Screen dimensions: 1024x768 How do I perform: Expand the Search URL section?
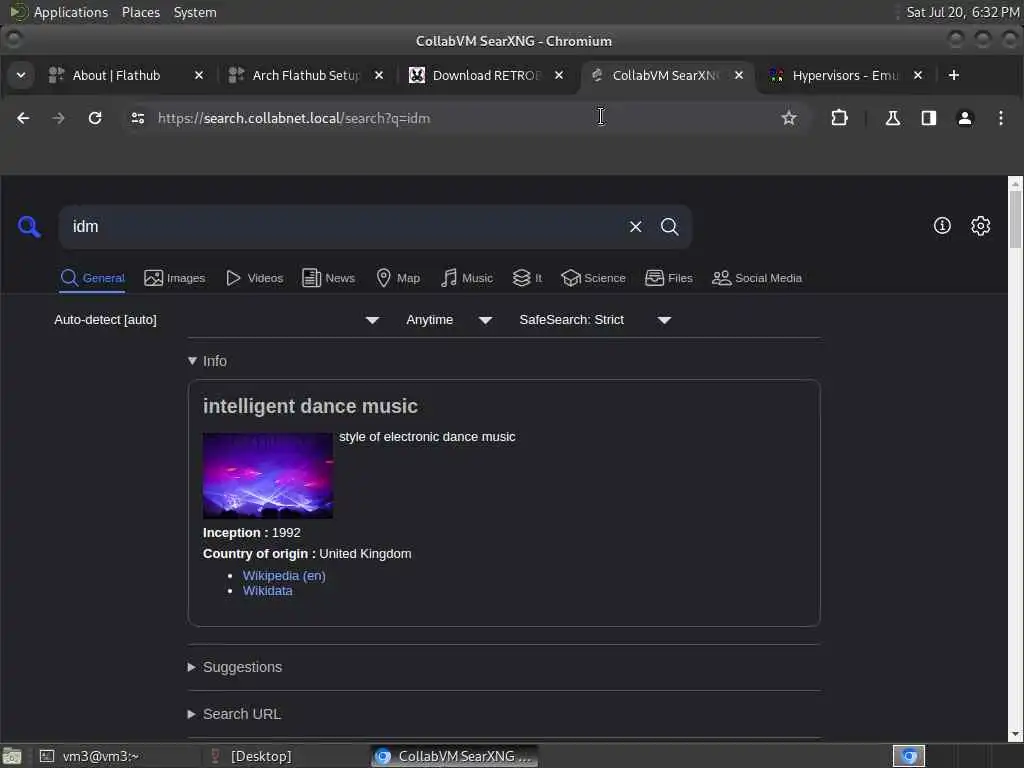click(x=234, y=714)
